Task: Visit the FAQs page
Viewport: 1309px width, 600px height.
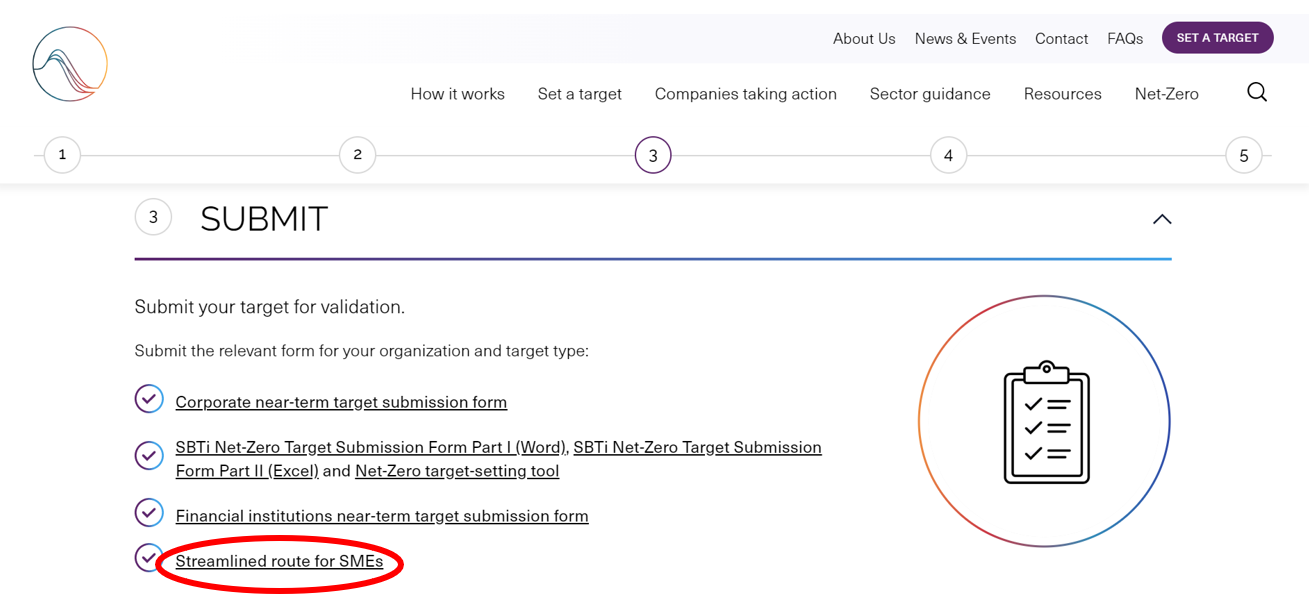Action: pyautogui.click(x=1124, y=39)
